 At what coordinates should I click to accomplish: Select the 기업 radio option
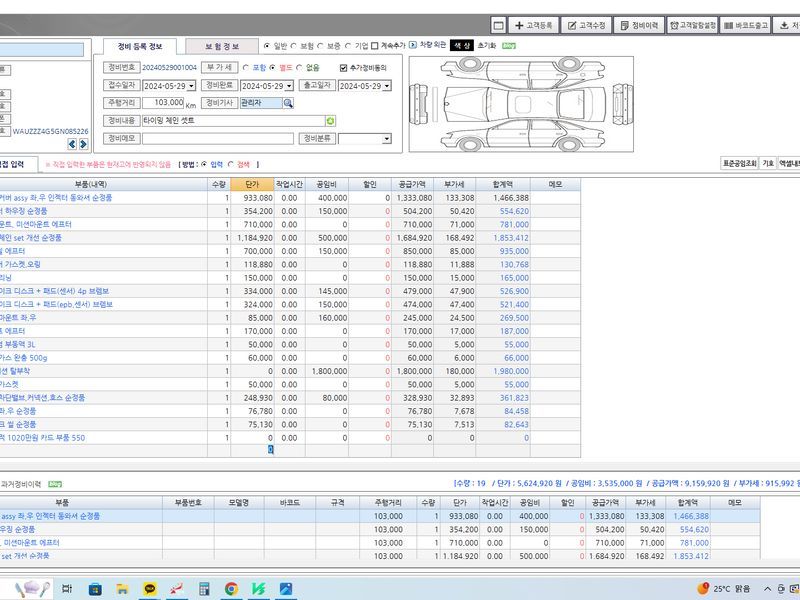(x=348, y=46)
